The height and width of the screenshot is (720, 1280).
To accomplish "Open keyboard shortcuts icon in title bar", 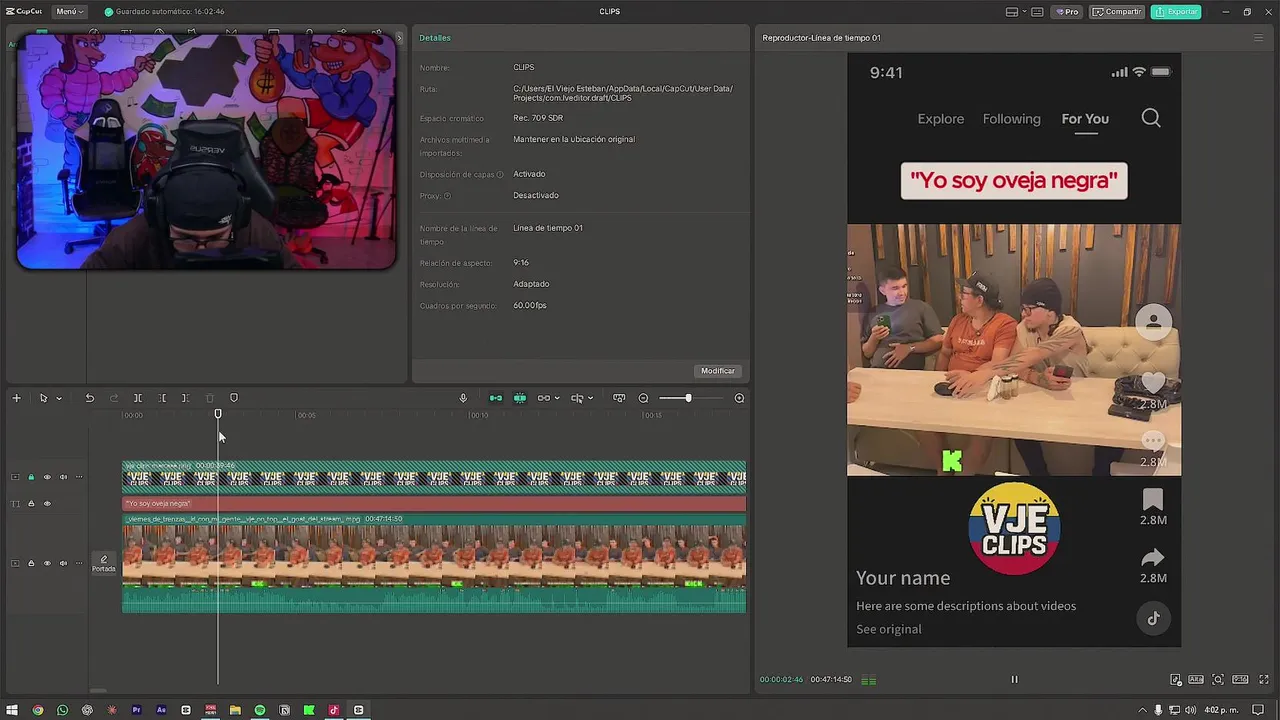I will [x=1037, y=12].
